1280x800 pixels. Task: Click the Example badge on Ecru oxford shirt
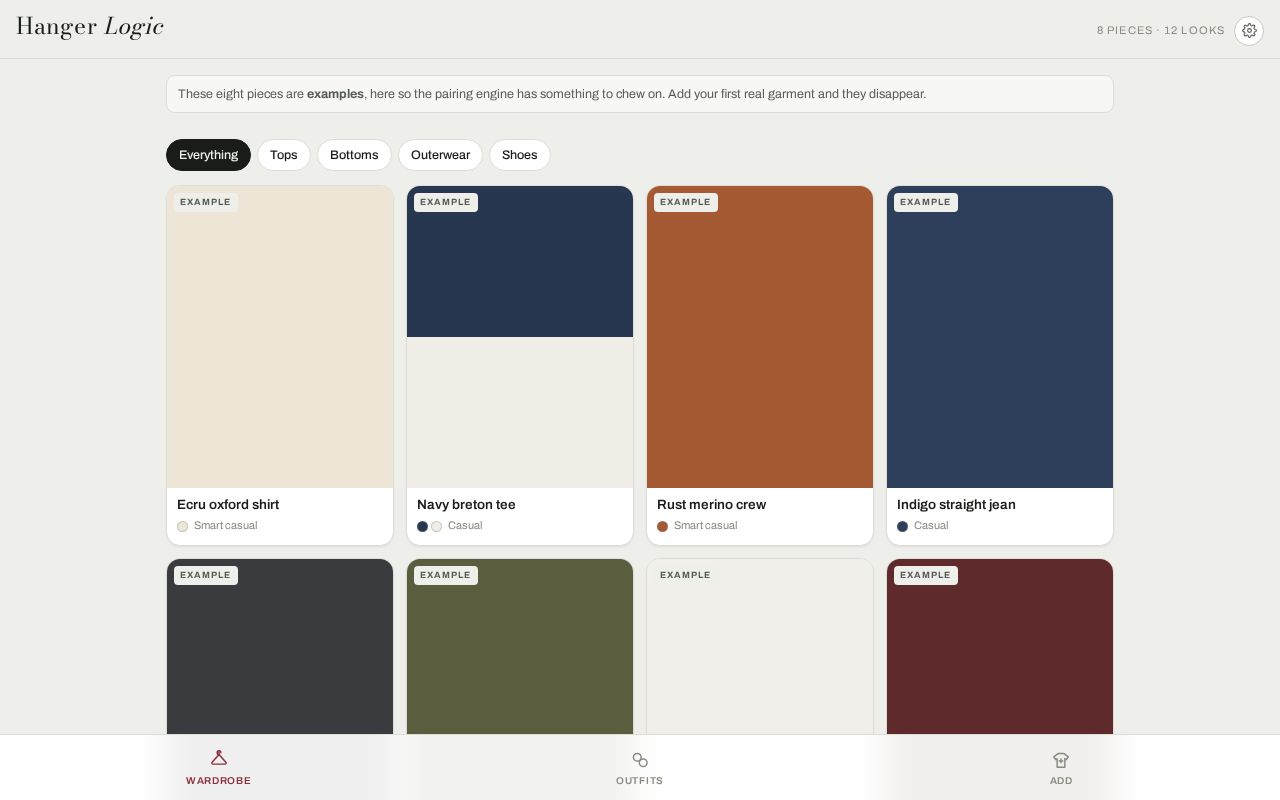(206, 202)
